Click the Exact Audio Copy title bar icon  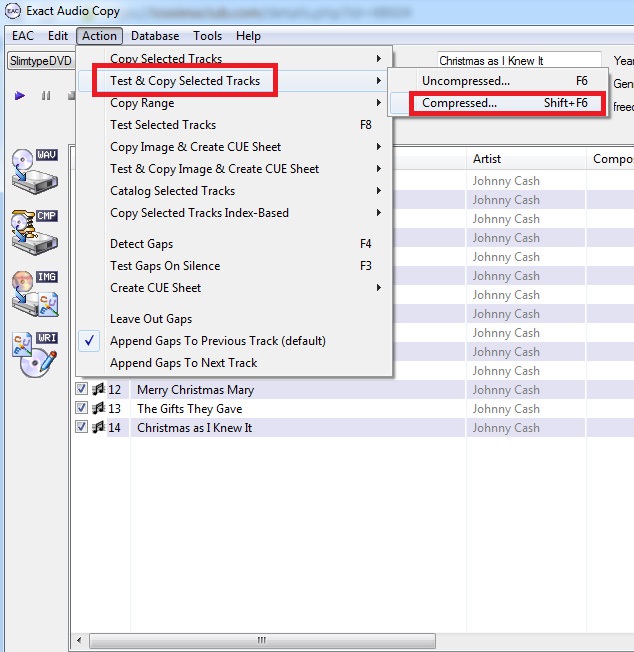coord(13,11)
